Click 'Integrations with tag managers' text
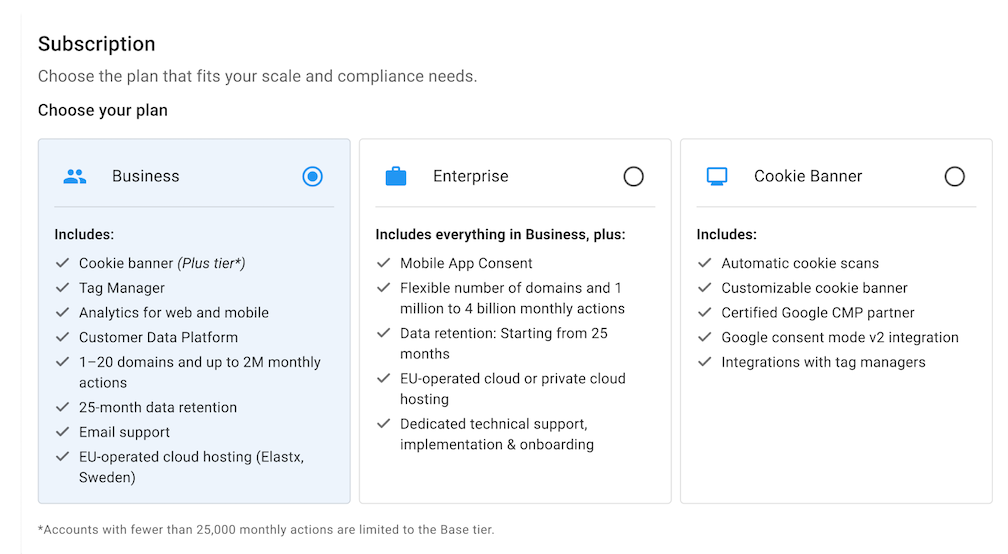Screen dimensions: 1008x554 824,362
